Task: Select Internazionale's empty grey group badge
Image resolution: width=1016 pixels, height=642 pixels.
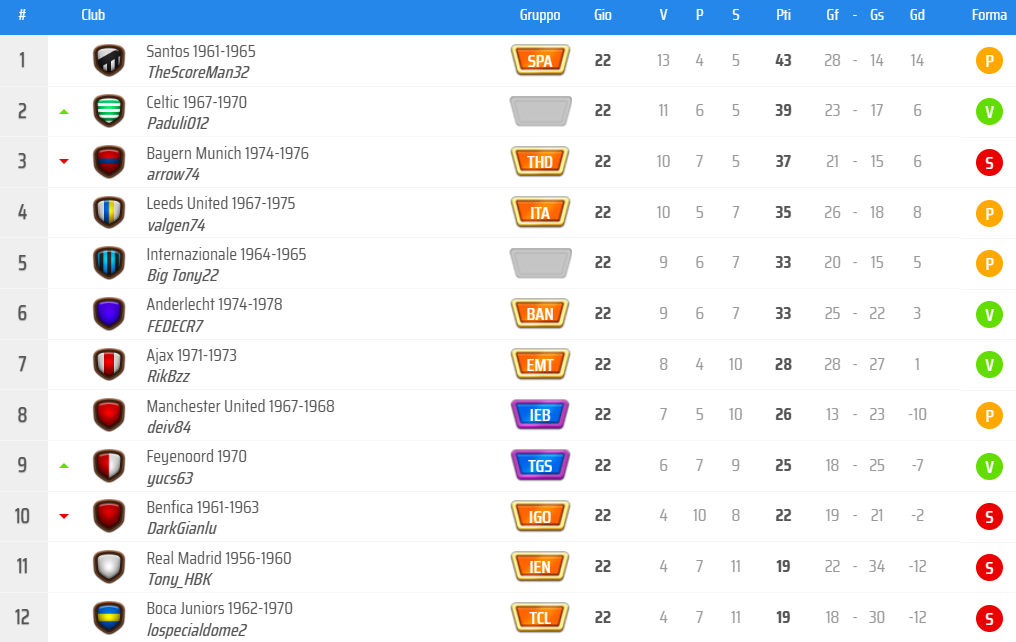Action: pyautogui.click(x=540, y=262)
